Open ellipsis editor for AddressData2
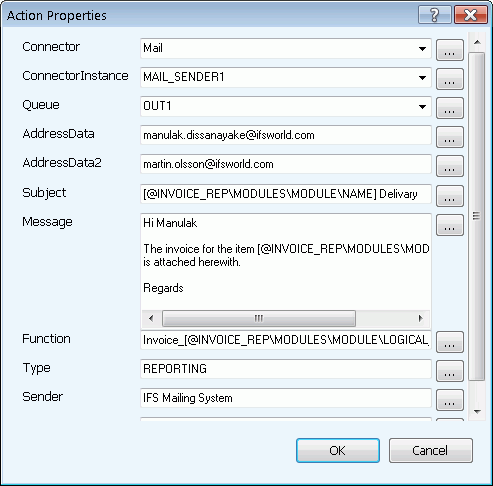Screen dimensions: 493x486 [x=450, y=166]
